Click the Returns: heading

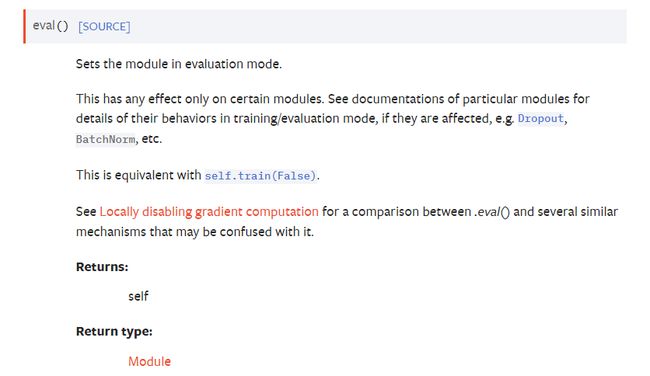tap(102, 267)
